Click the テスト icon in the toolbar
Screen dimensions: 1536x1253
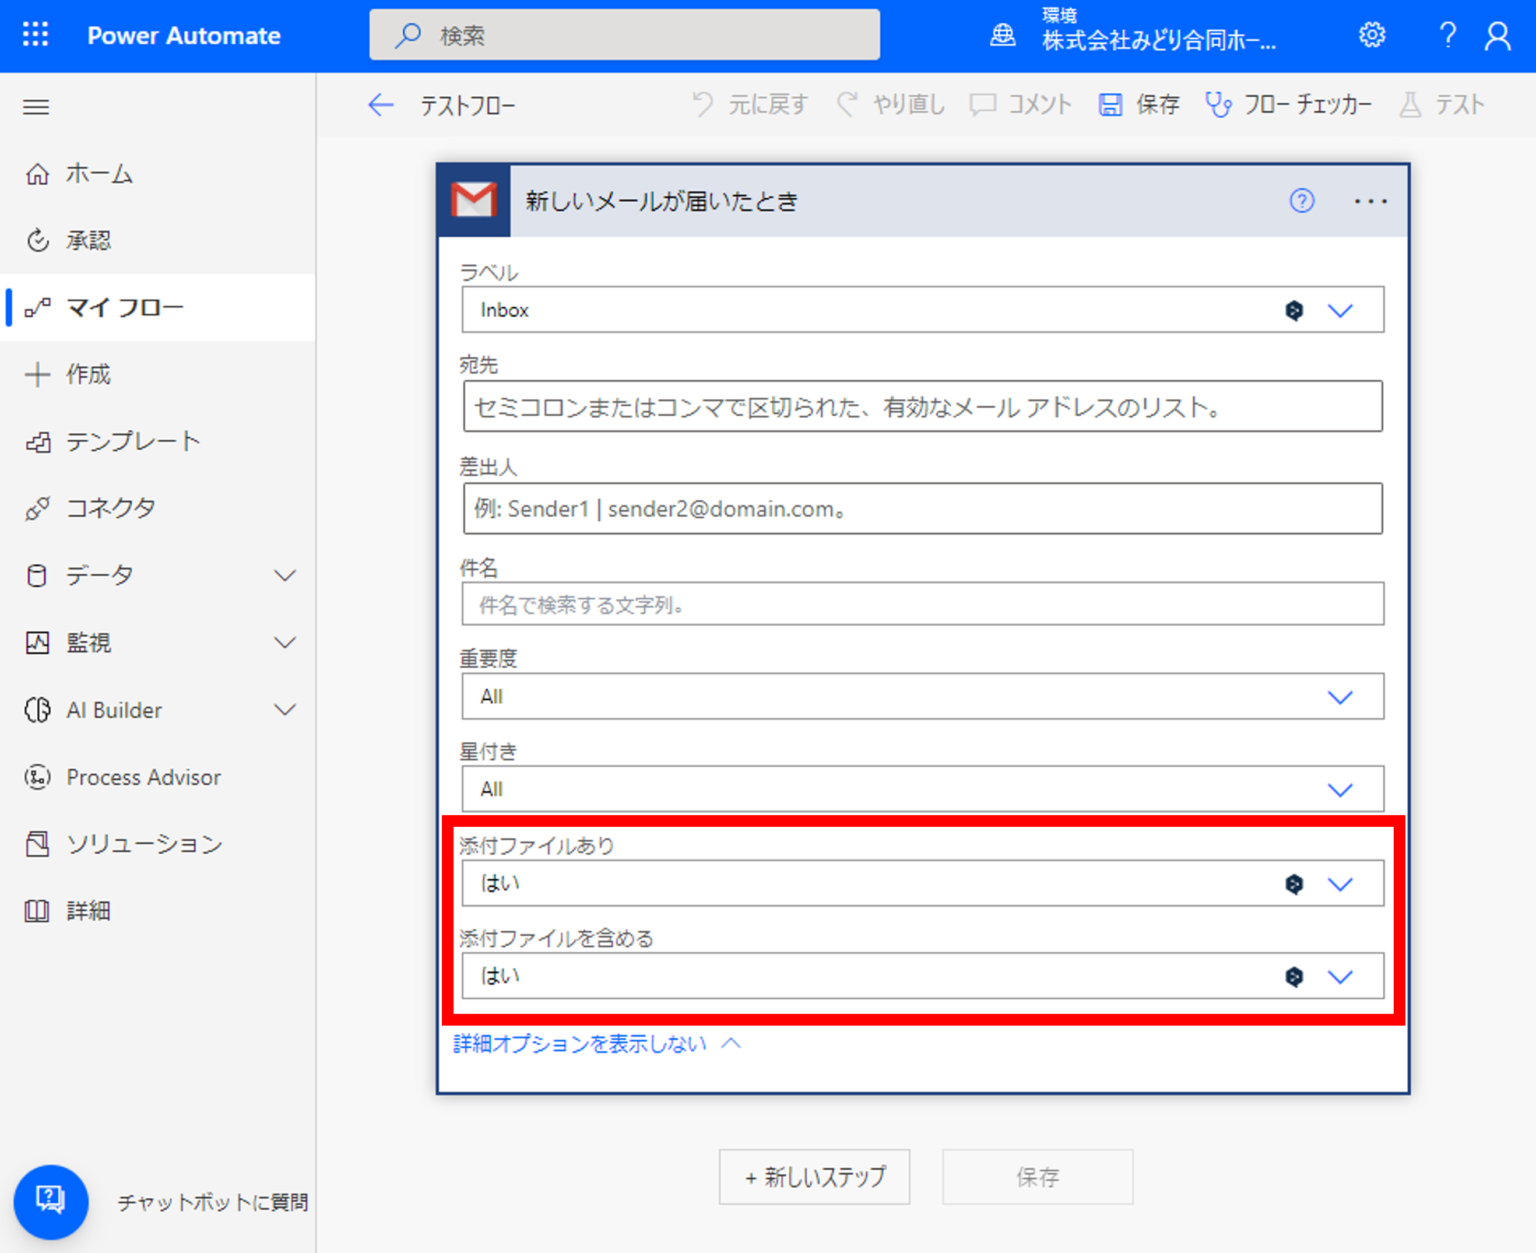(x=1410, y=104)
